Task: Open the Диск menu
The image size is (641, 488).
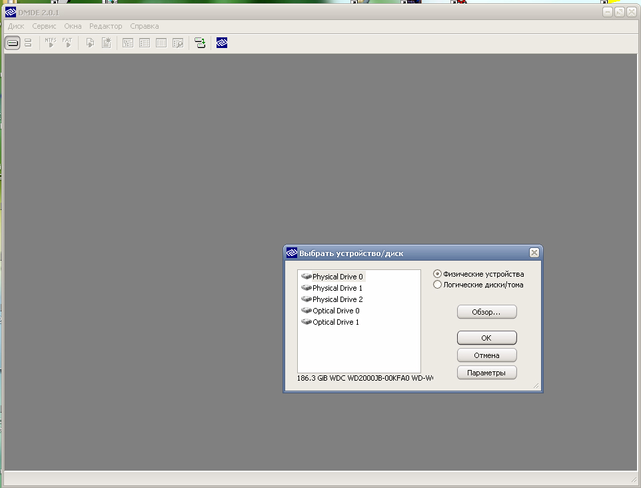Action: coord(16,26)
